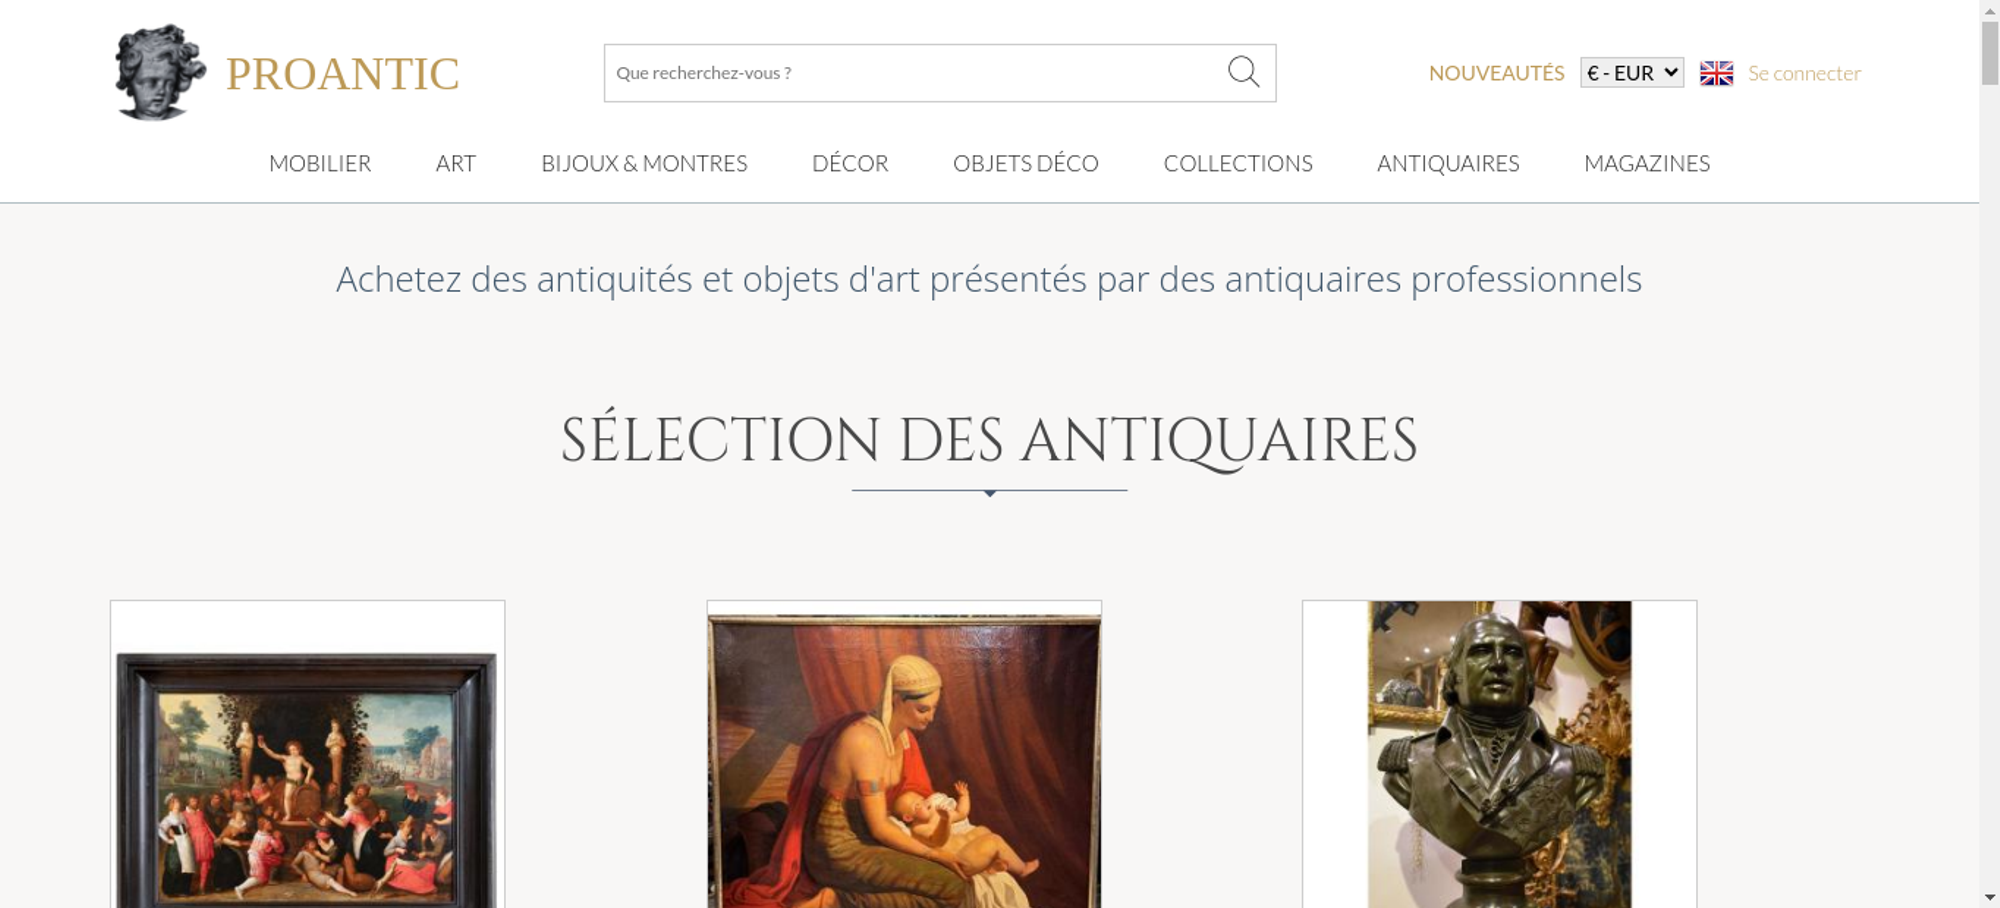Click the NOUVEAUTÉS link
This screenshot has width=2000, height=908.
tap(1496, 73)
